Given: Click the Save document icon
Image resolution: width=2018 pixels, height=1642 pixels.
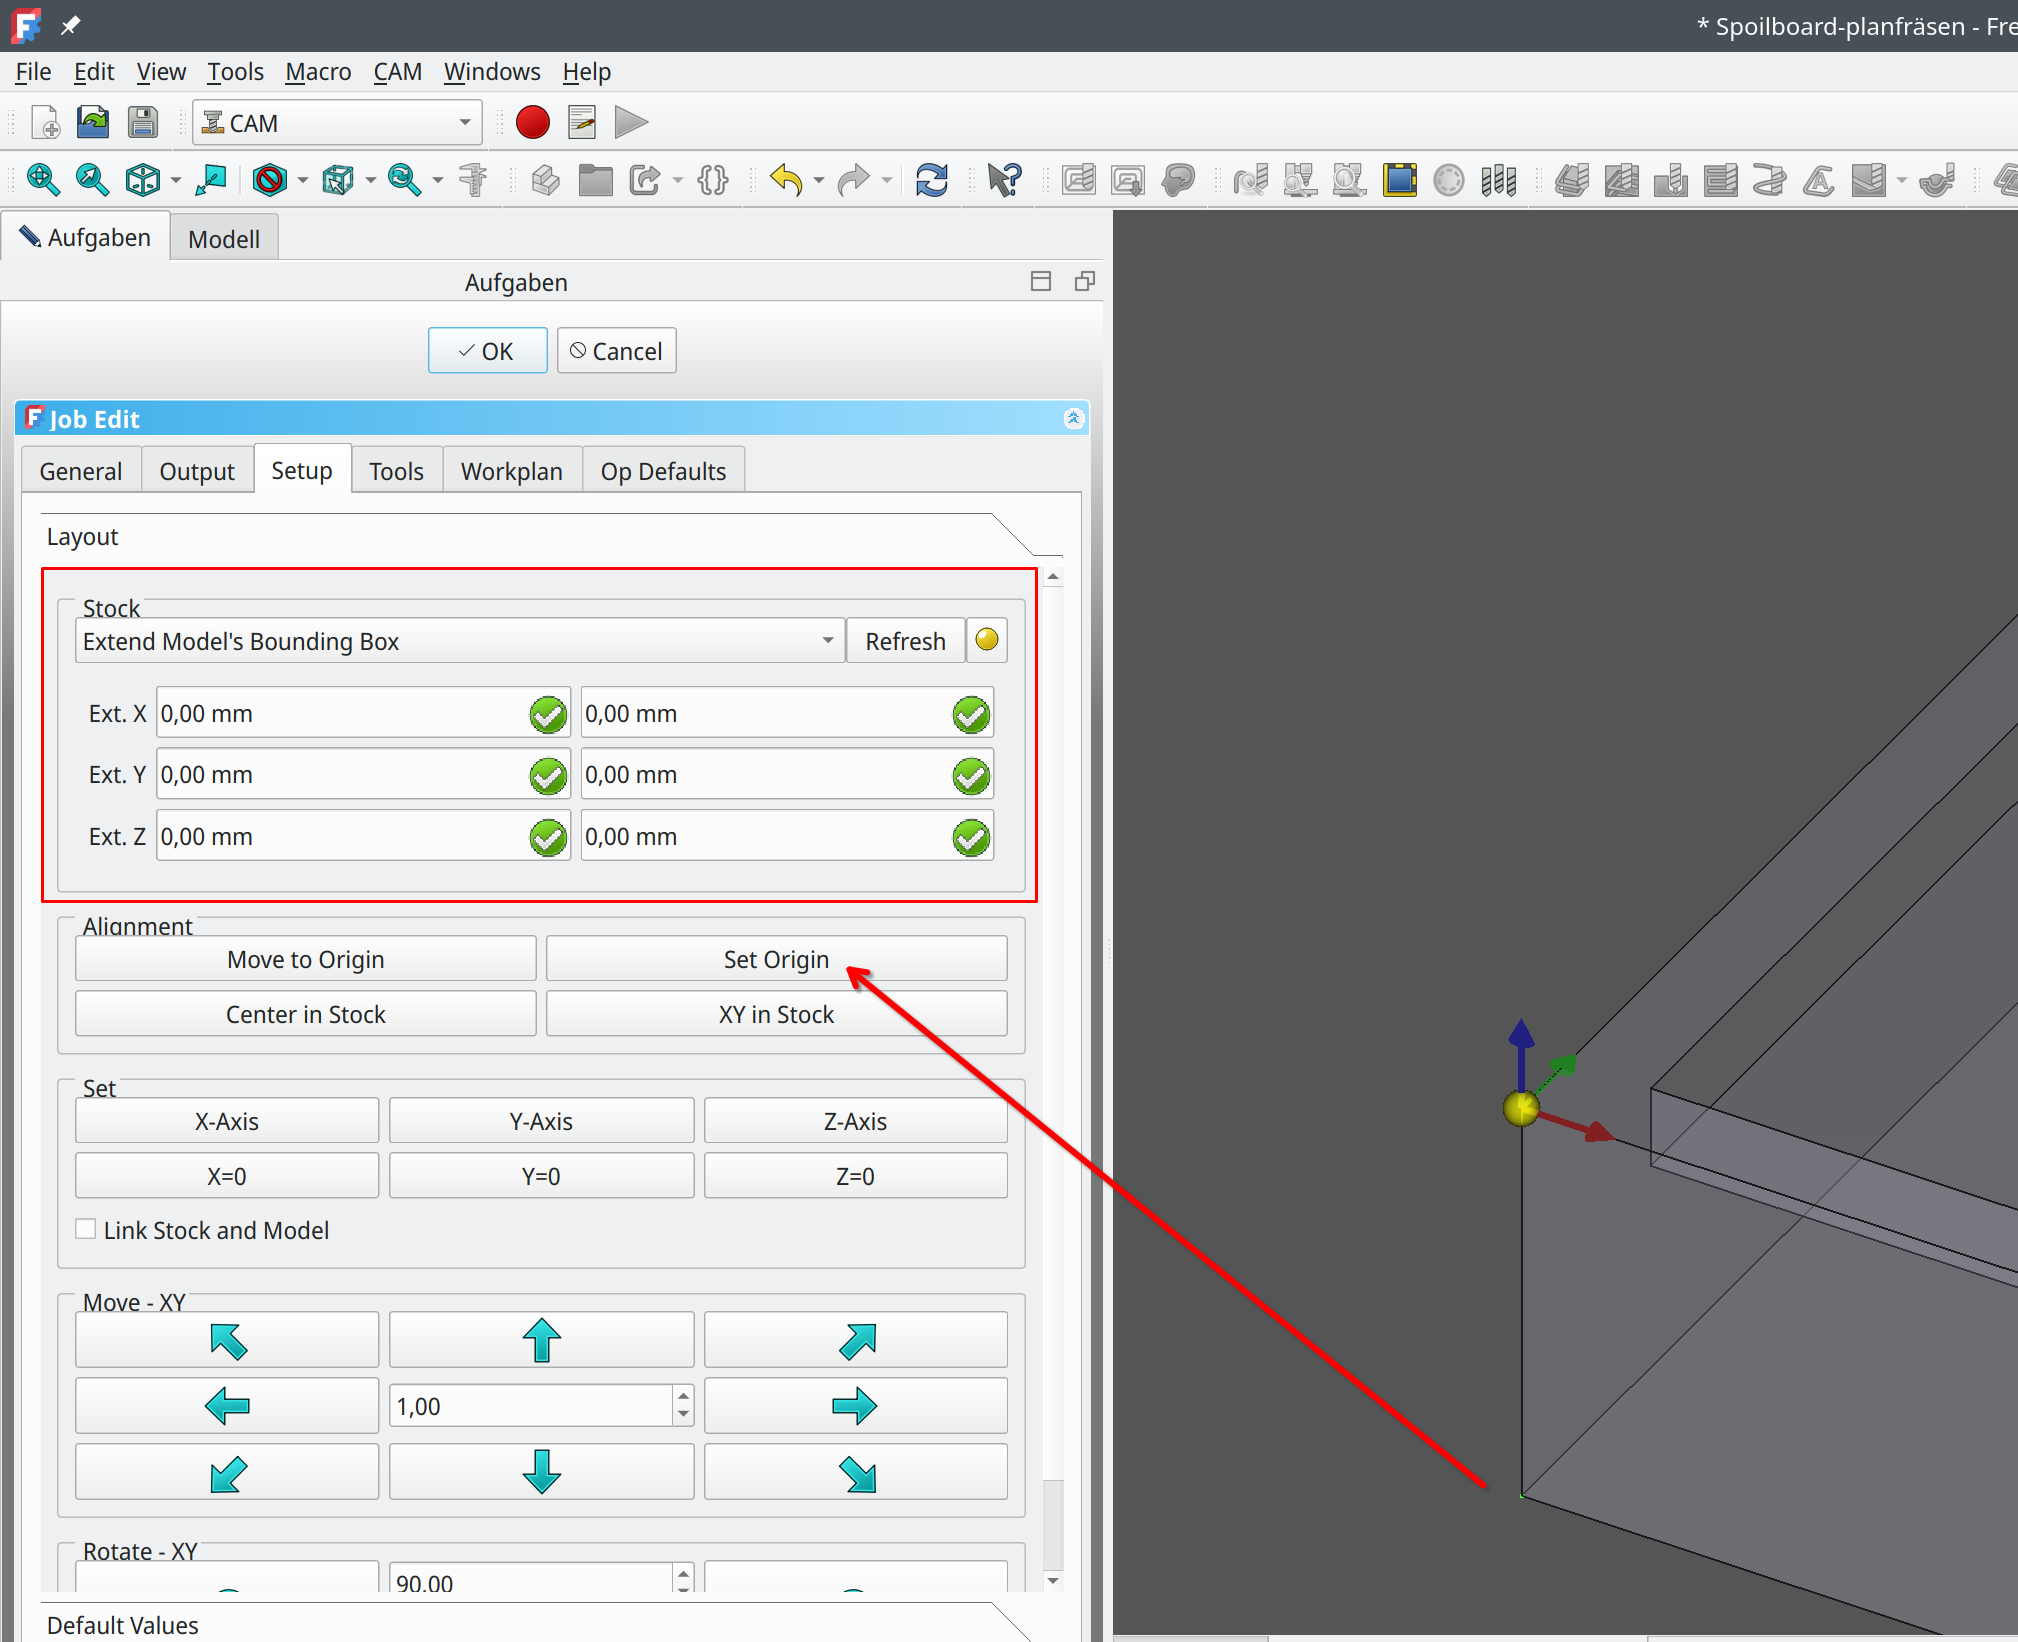Looking at the screenshot, I should pos(143,123).
